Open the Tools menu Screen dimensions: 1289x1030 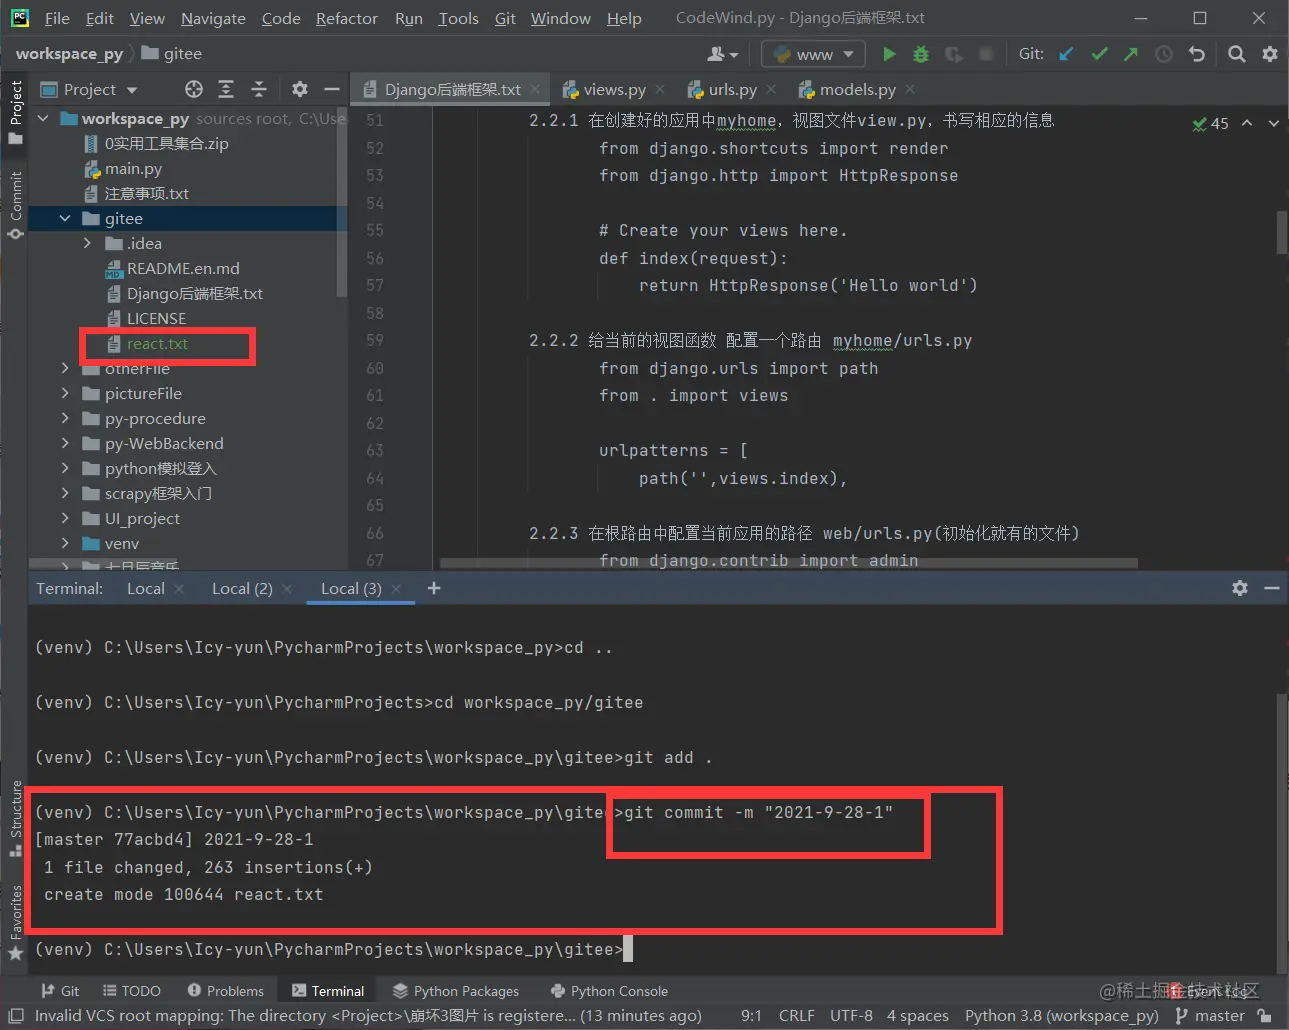pyautogui.click(x=458, y=18)
